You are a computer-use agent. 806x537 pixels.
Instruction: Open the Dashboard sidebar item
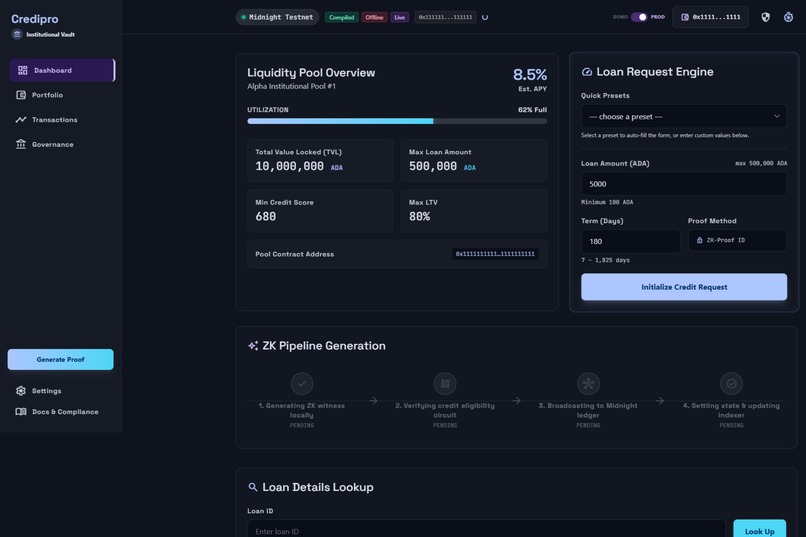click(62, 70)
